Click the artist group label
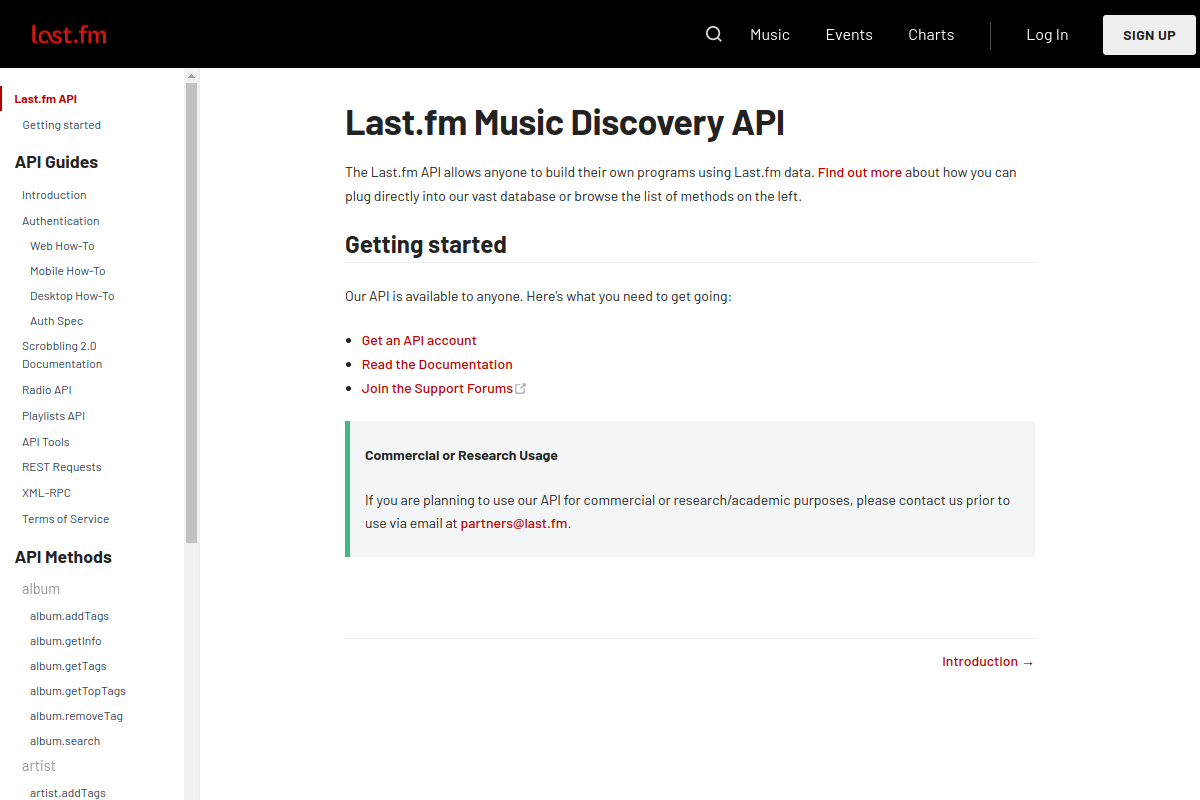Screen dimensions: 1200x800 39,766
